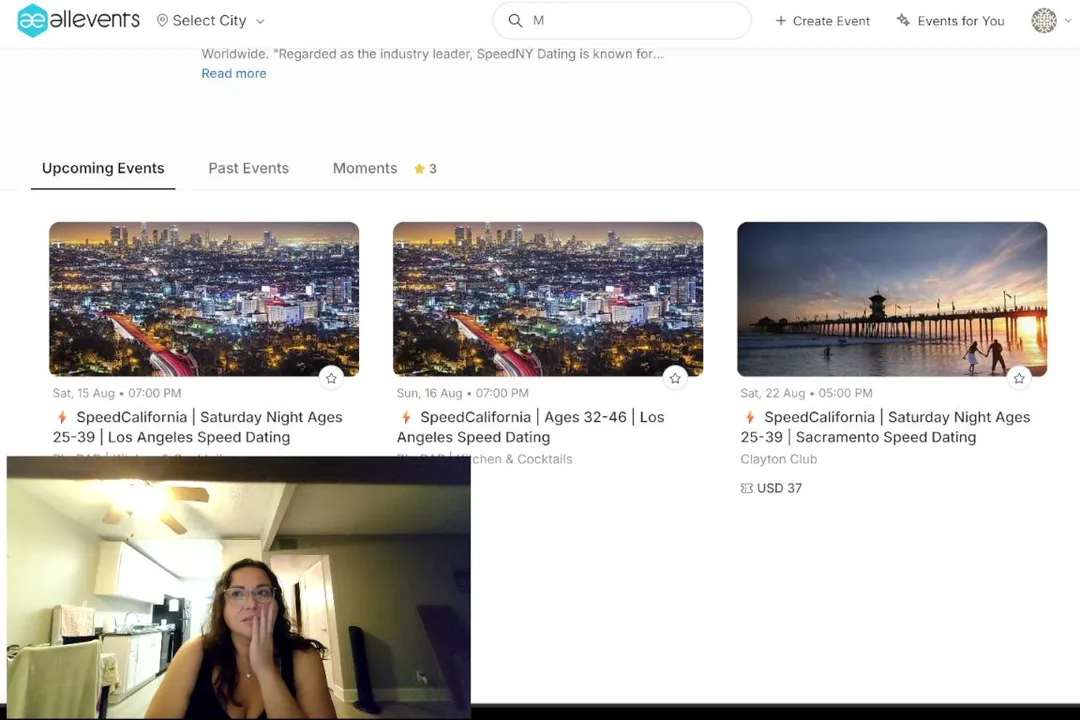This screenshot has height=720, width=1080.
Task: Click lightning icon on Sacramento event title
Action: click(x=750, y=418)
